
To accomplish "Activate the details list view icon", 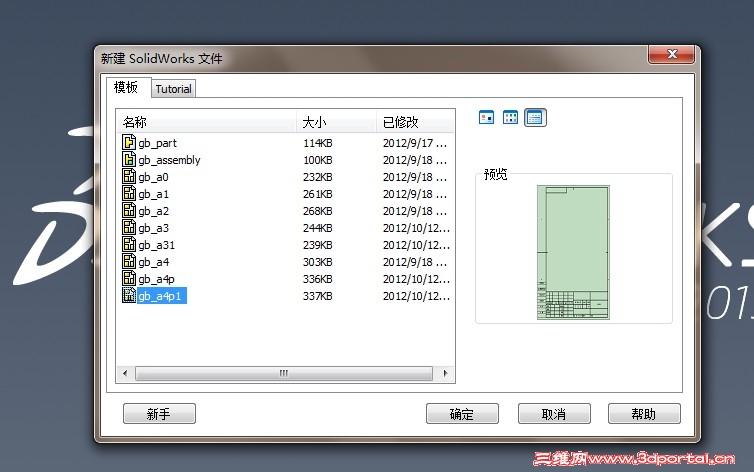I will coord(535,118).
